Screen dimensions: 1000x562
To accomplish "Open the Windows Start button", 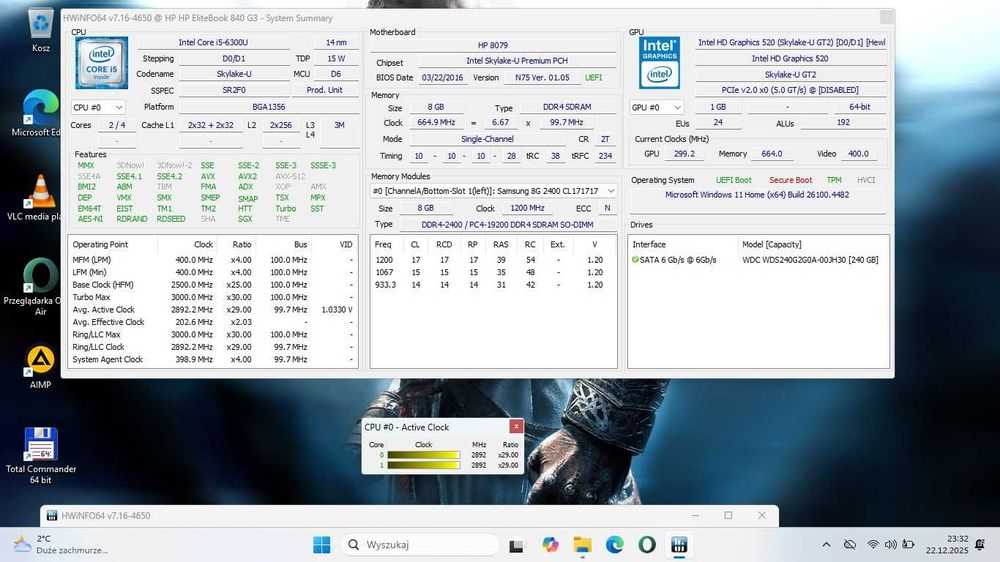I will pyautogui.click(x=322, y=545).
